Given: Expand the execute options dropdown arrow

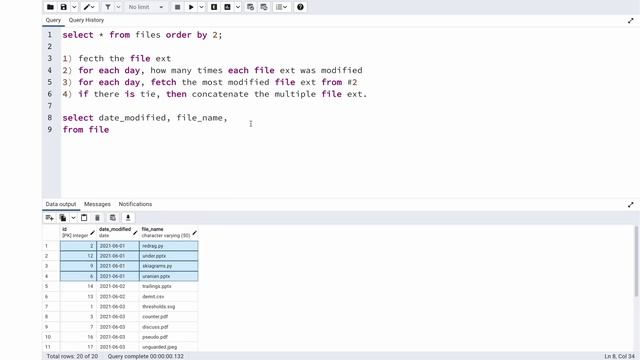Looking at the screenshot, I should tap(201, 7).
